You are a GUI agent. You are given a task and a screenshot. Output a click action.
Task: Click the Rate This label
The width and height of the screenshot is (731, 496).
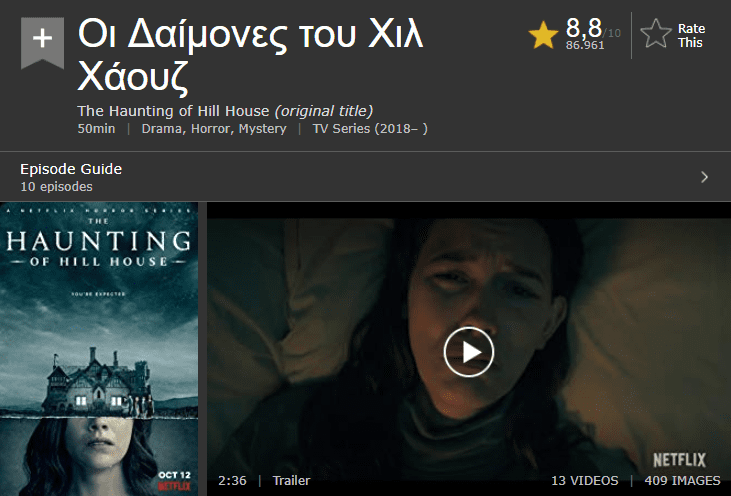click(691, 35)
